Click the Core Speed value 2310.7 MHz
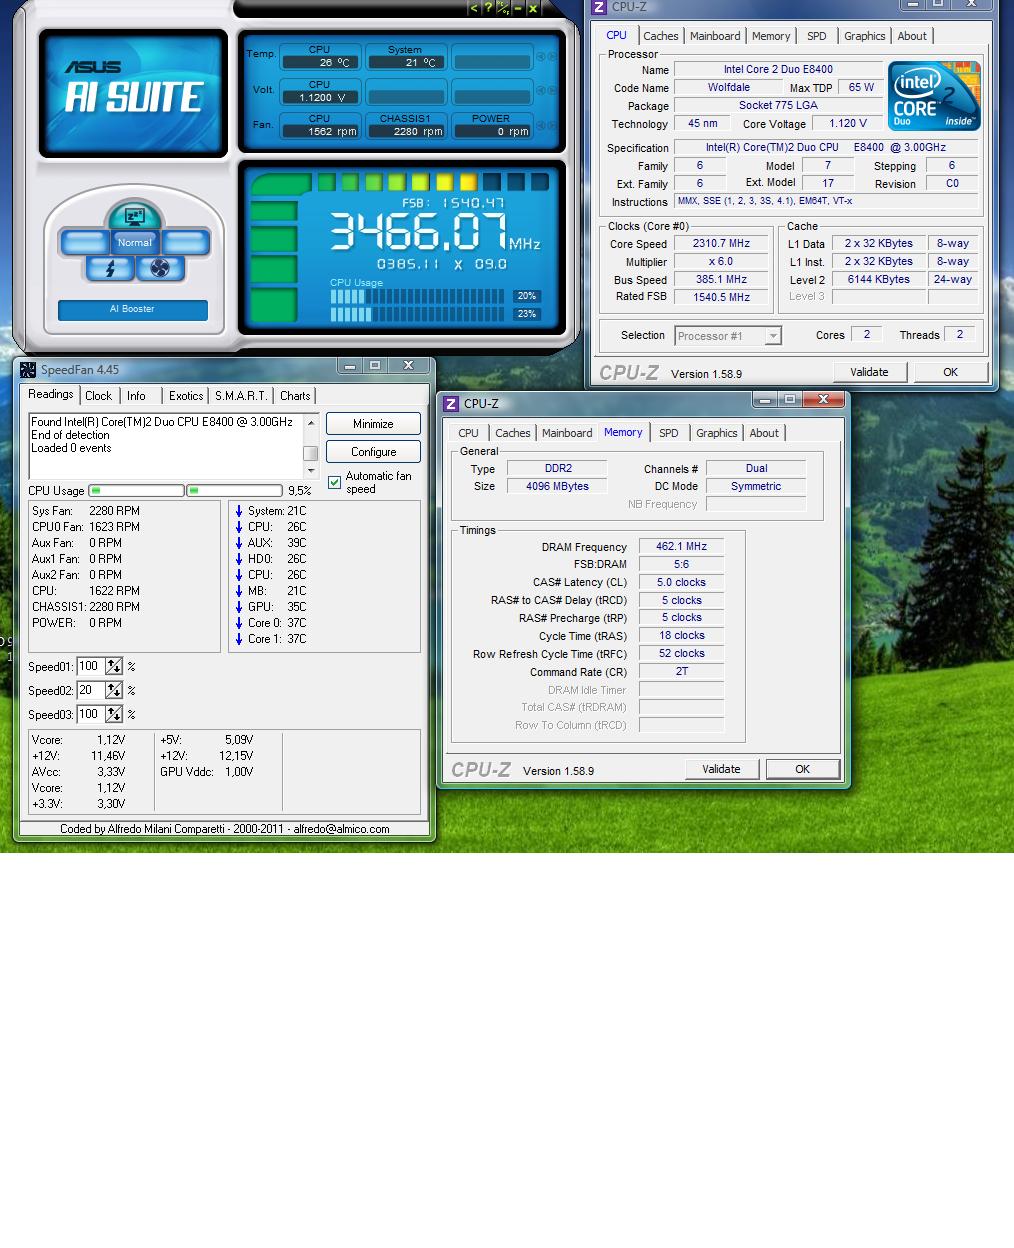This screenshot has width=1014, height=1248. 721,243
